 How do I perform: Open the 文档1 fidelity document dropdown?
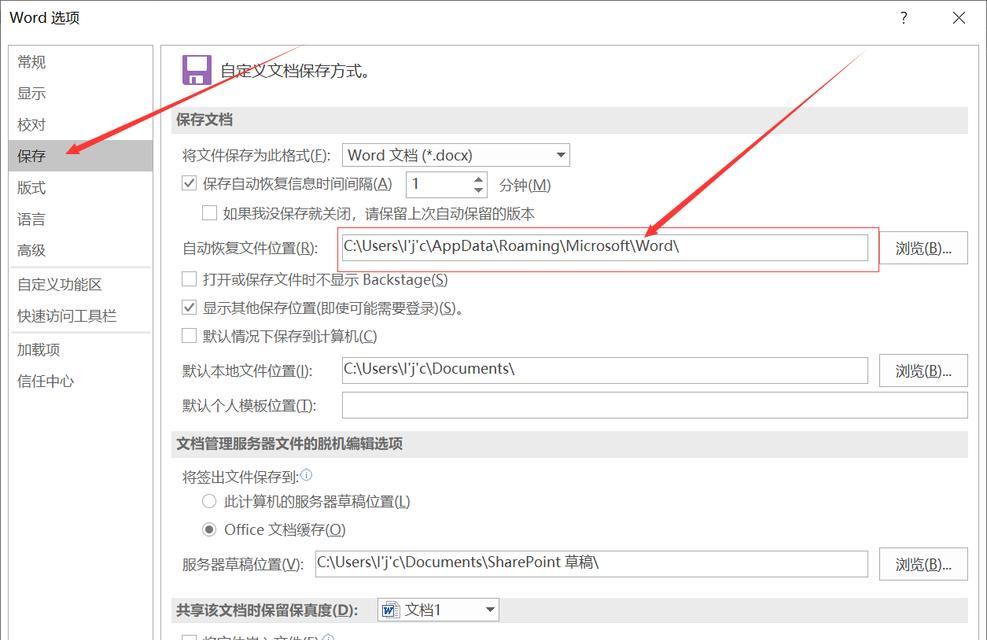pyautogui.click(x=438, y=610)
